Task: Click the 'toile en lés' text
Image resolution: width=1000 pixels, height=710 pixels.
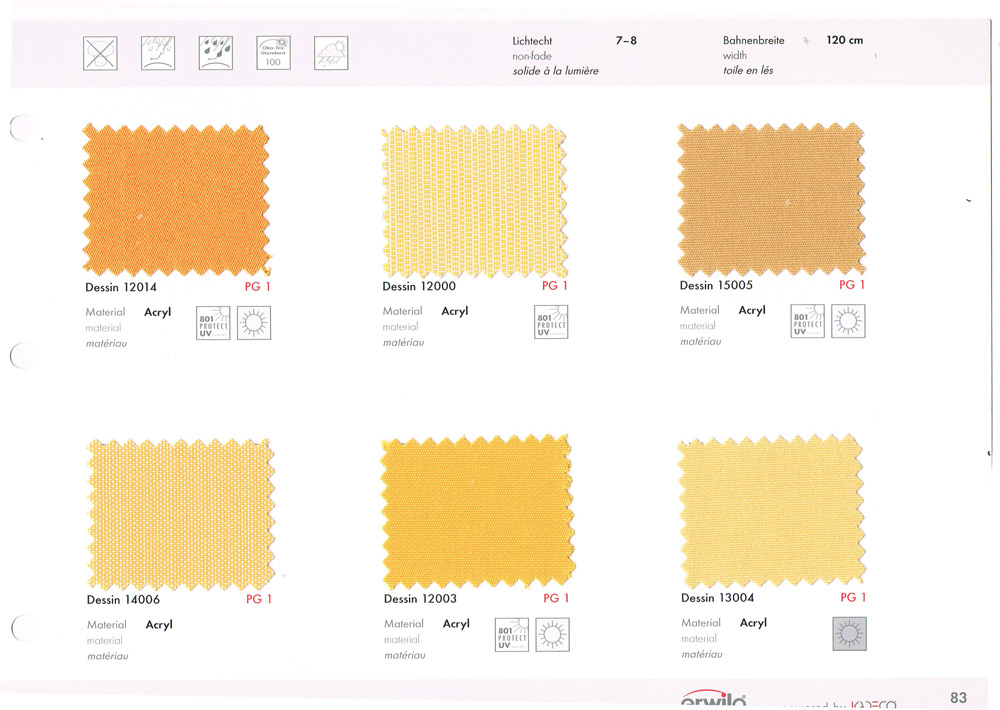Action: pyautogui.click(x=748, y=70)
